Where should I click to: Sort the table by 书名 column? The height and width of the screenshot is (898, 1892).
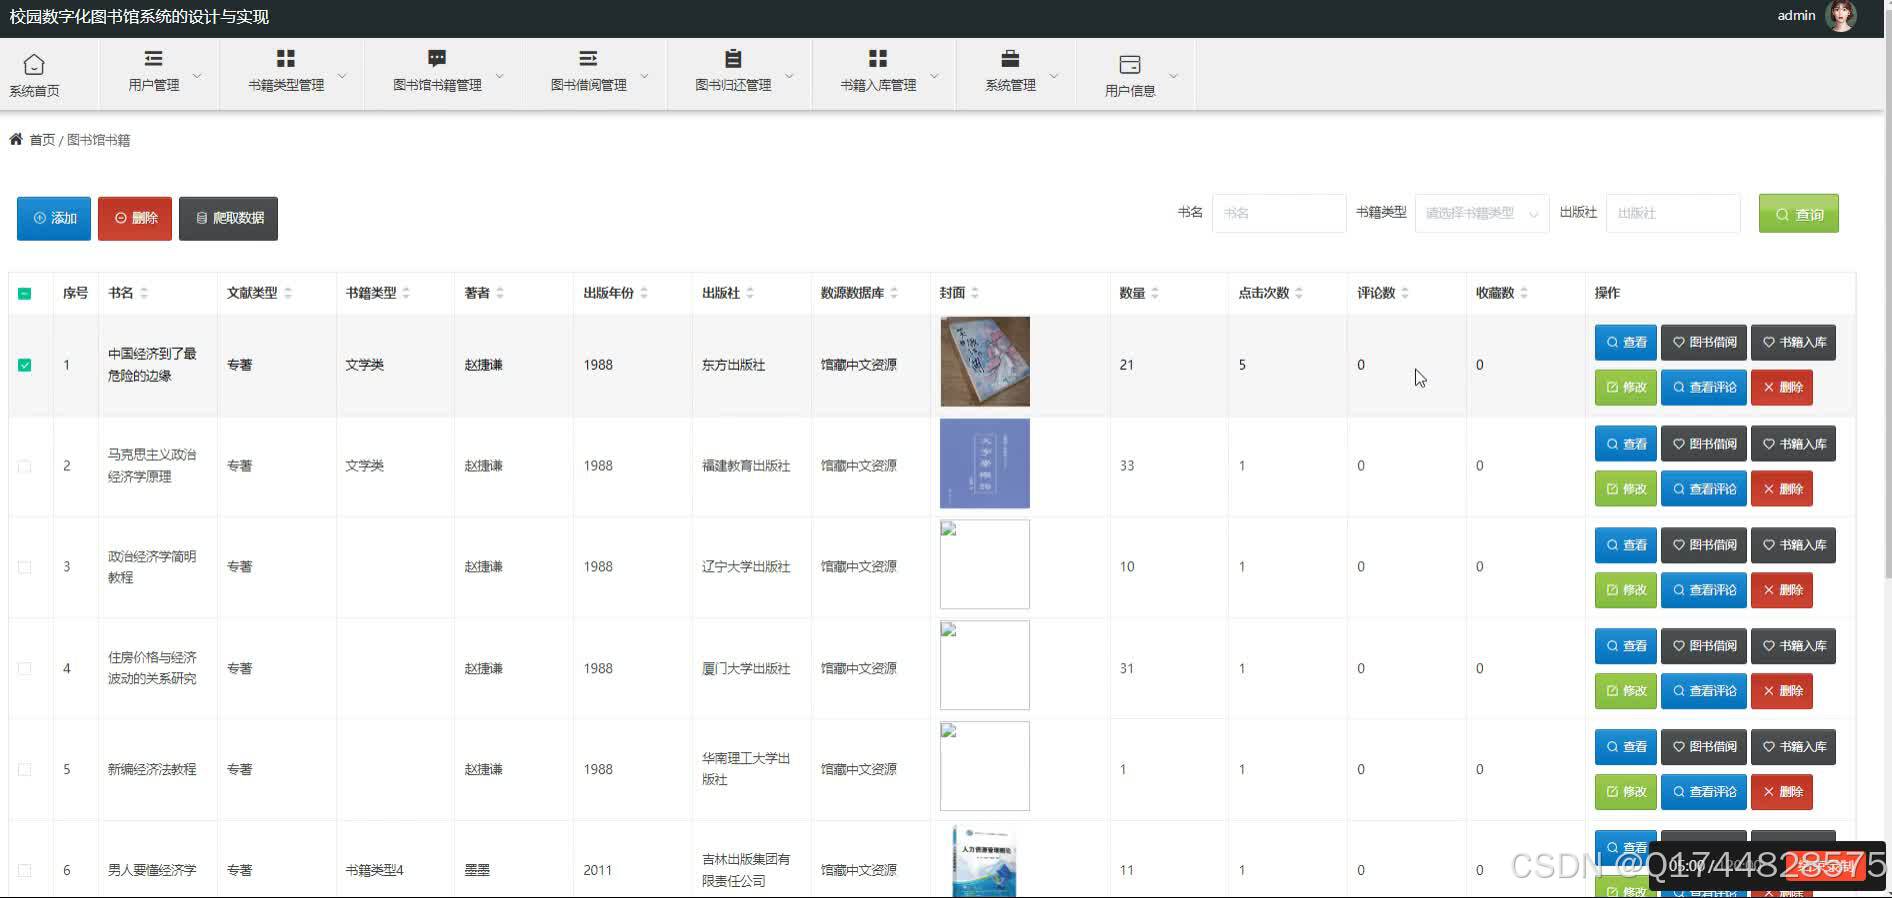[144, 293]
